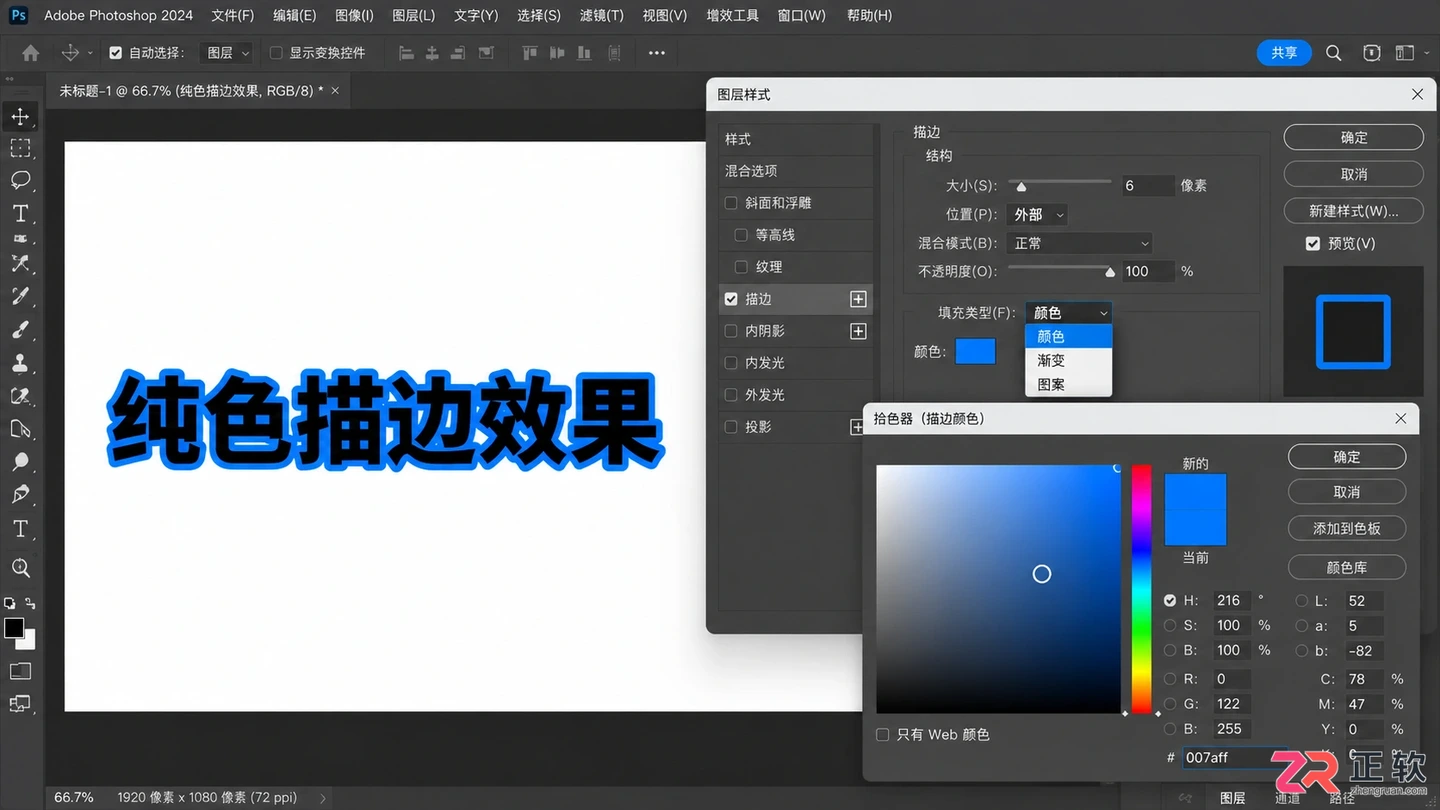Click align top edges icon
1440x810 pixels.
pyautogui.click(x=531, y=53)
